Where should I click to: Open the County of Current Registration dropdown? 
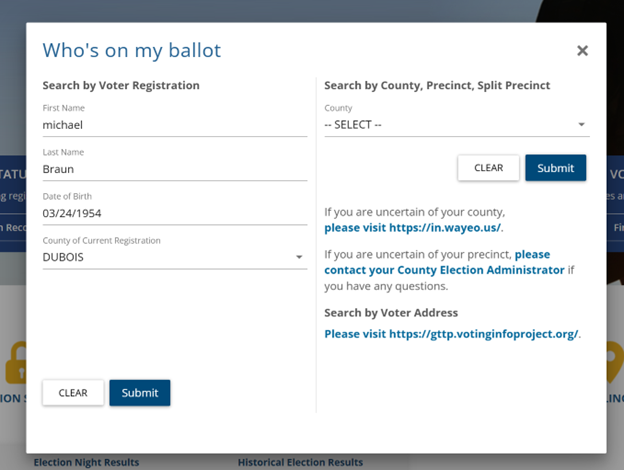tap(175, 257)
